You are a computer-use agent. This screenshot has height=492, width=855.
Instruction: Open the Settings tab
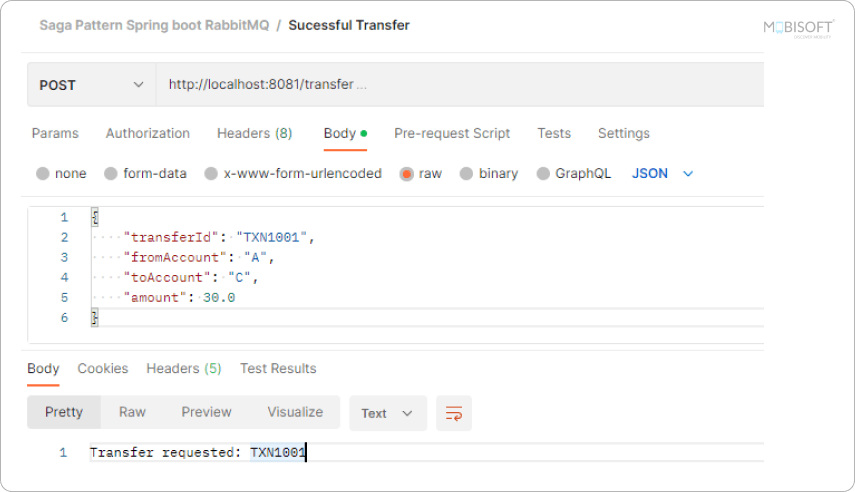[x=624, y=134]
